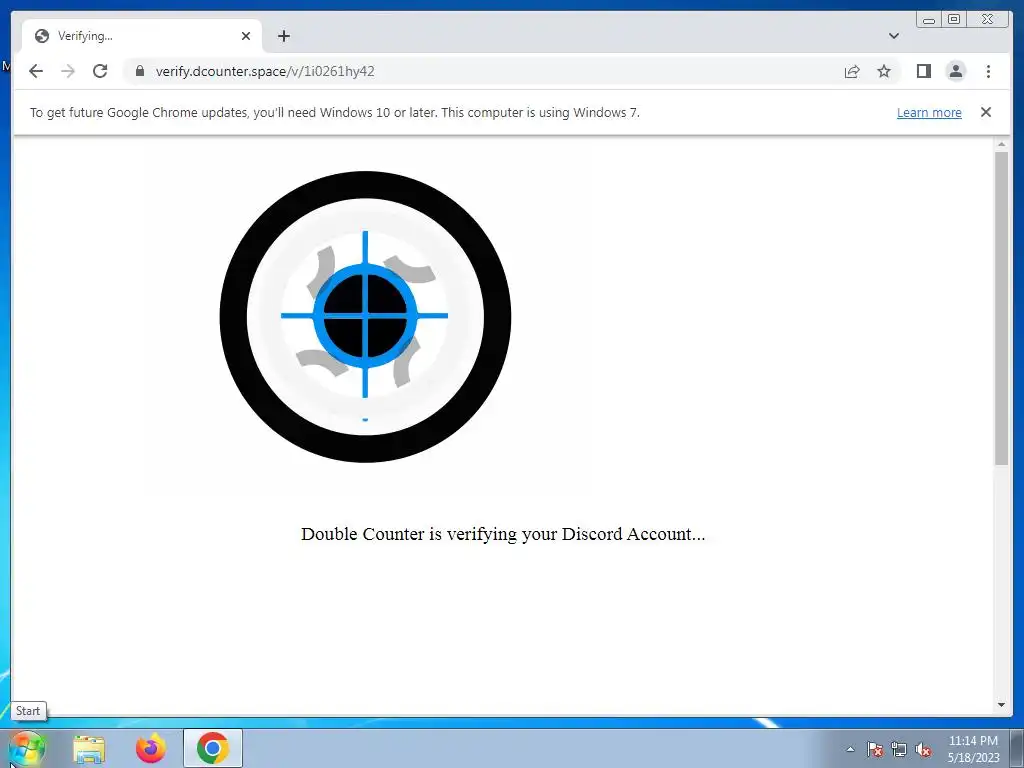This screenshot has height=768, width=1024.
Task: Open the Learn more link
Action: (929, 112)
